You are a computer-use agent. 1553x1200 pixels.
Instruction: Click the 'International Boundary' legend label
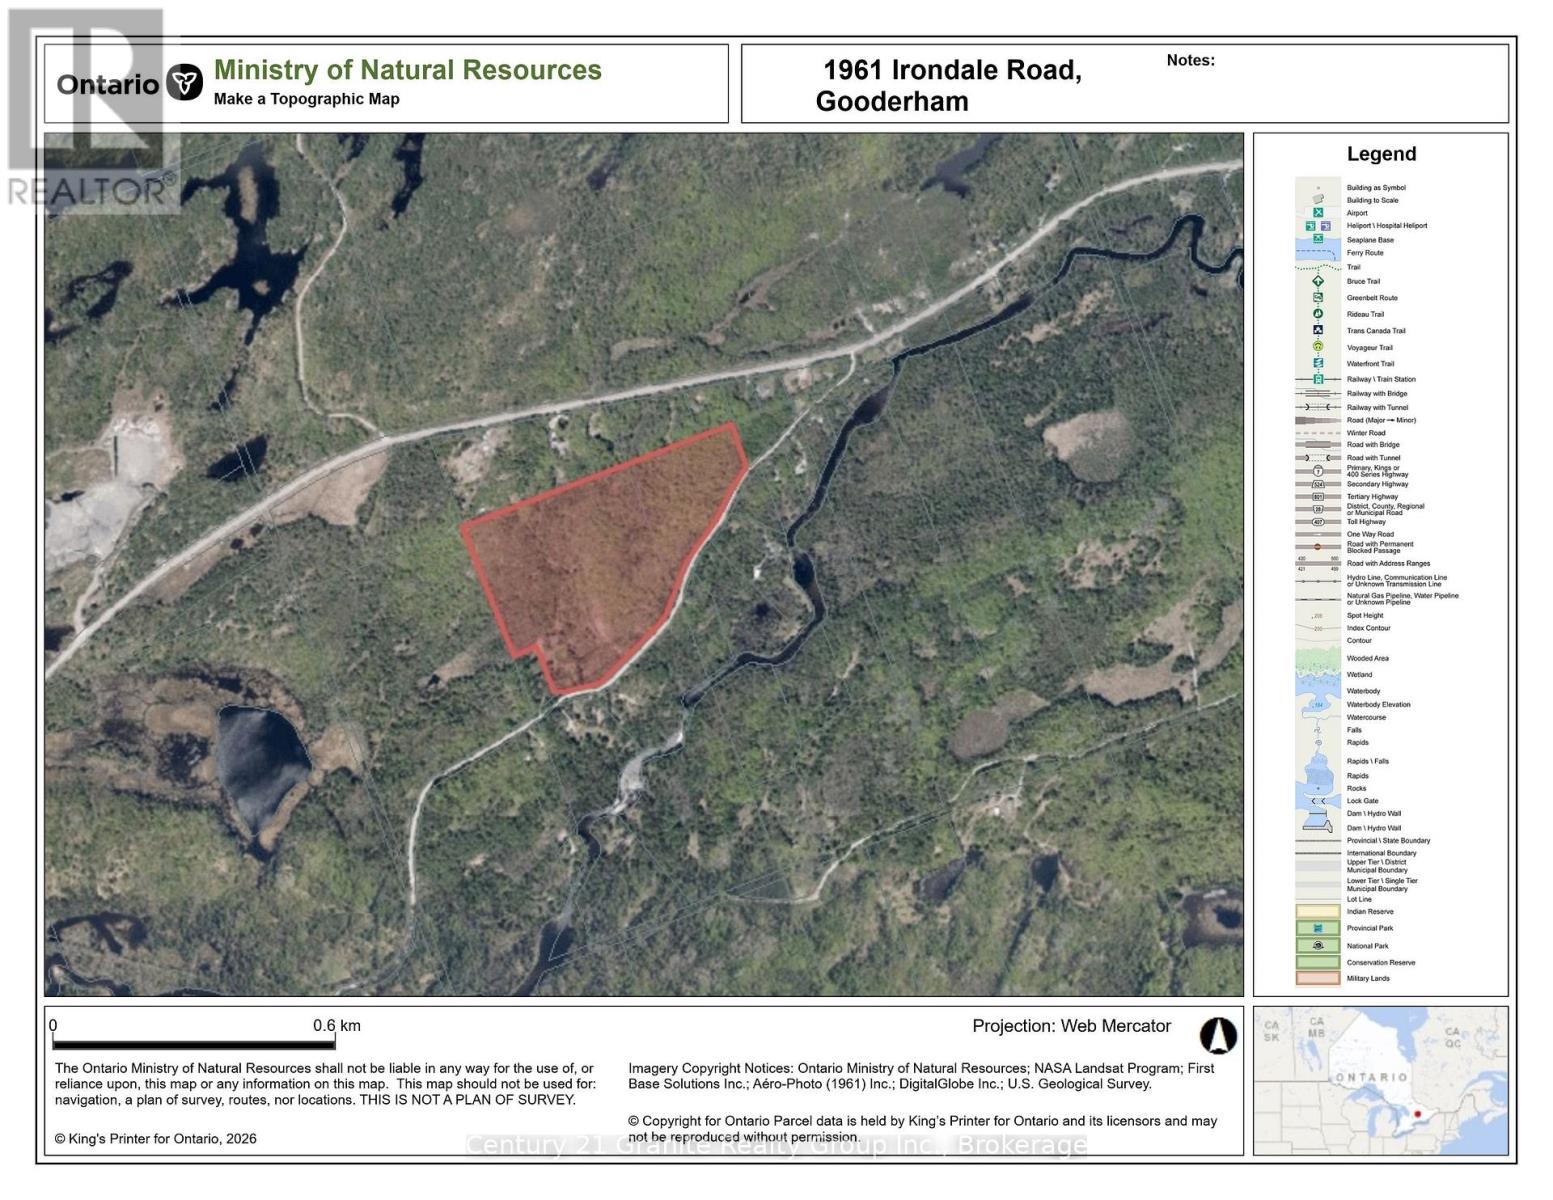(1381, 853)
